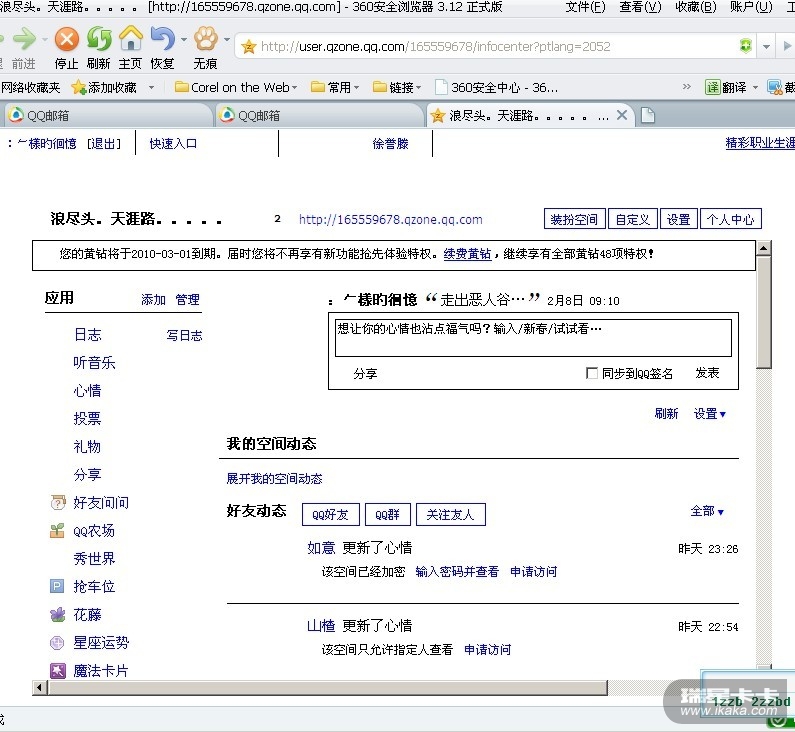
Task: Click 添加收藏 star icon in bookmarks bar
Action: (79, 88)
